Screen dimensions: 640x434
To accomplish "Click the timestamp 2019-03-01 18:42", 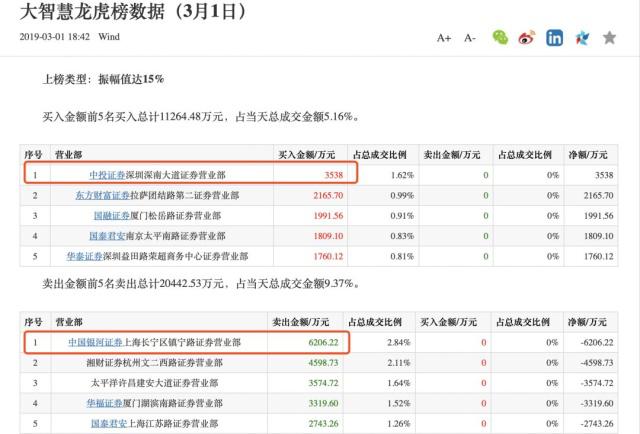I will click(x=55, y=37).
